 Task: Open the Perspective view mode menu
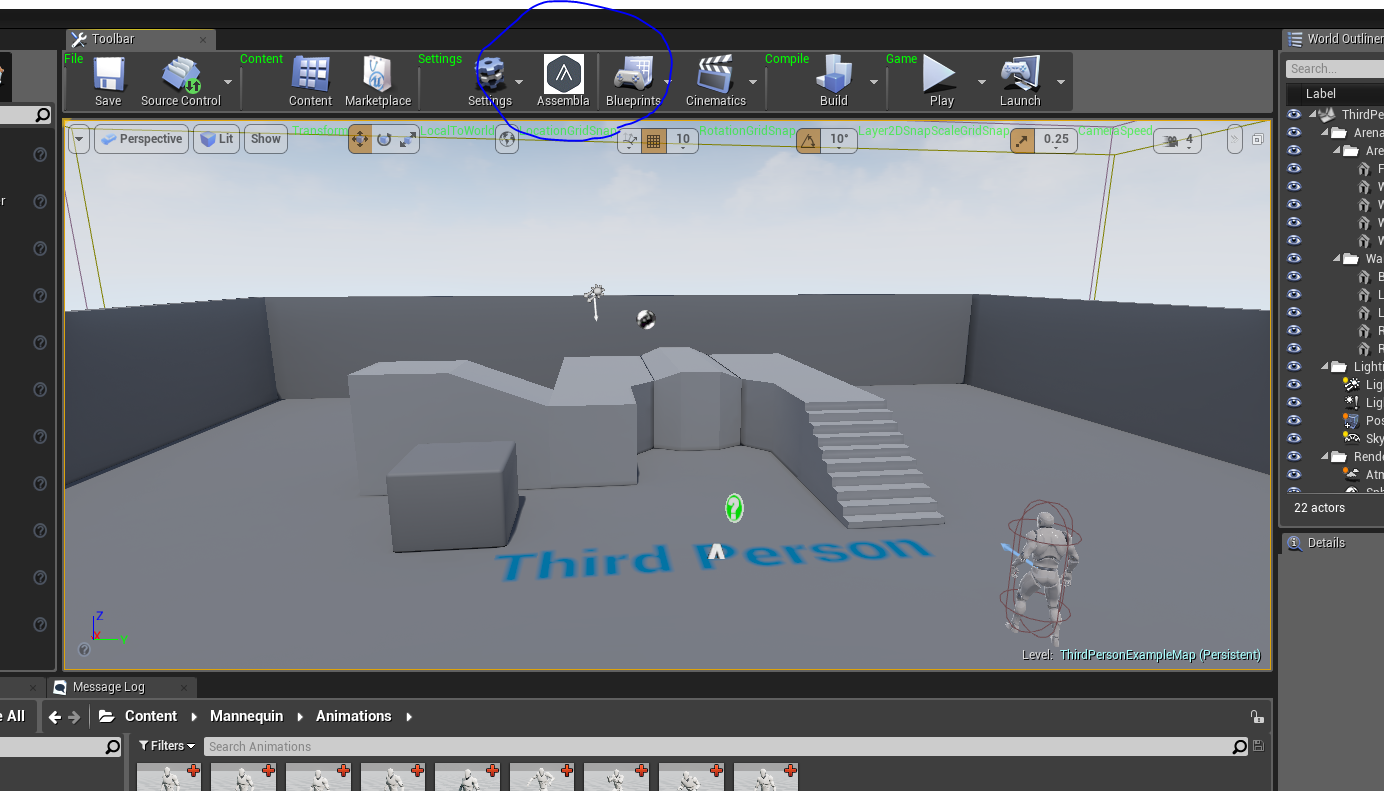coord(141,139)
